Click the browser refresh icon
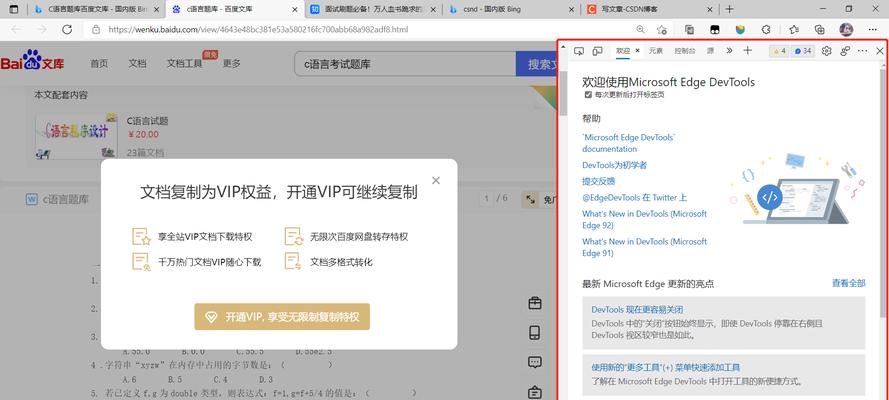The image size is (889, 400). coord(67,29)
